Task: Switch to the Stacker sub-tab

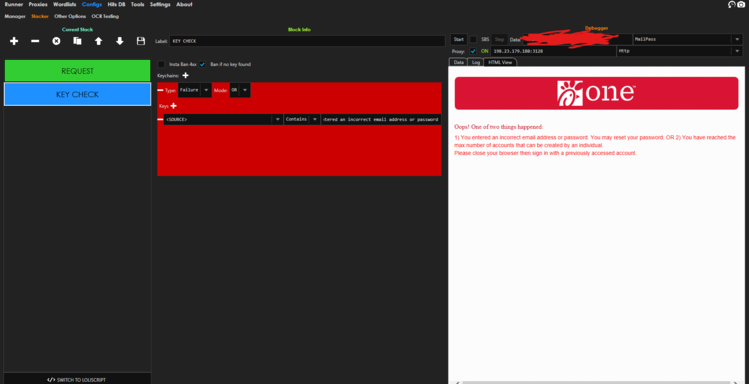Action: click(x=40, y=16)
